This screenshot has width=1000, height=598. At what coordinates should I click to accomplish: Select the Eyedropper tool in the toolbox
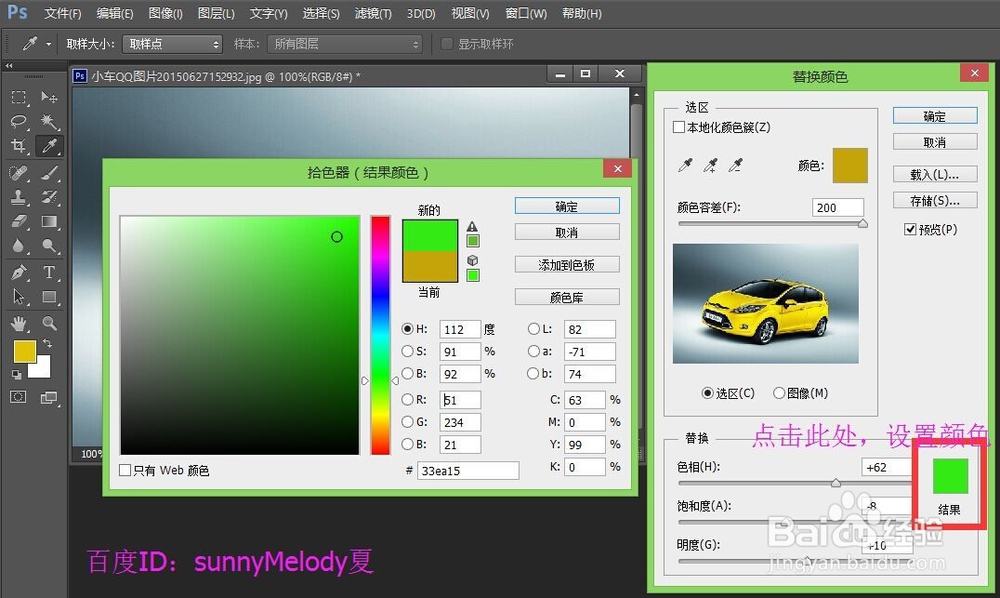pyautogui.click(x=49, y=146)
